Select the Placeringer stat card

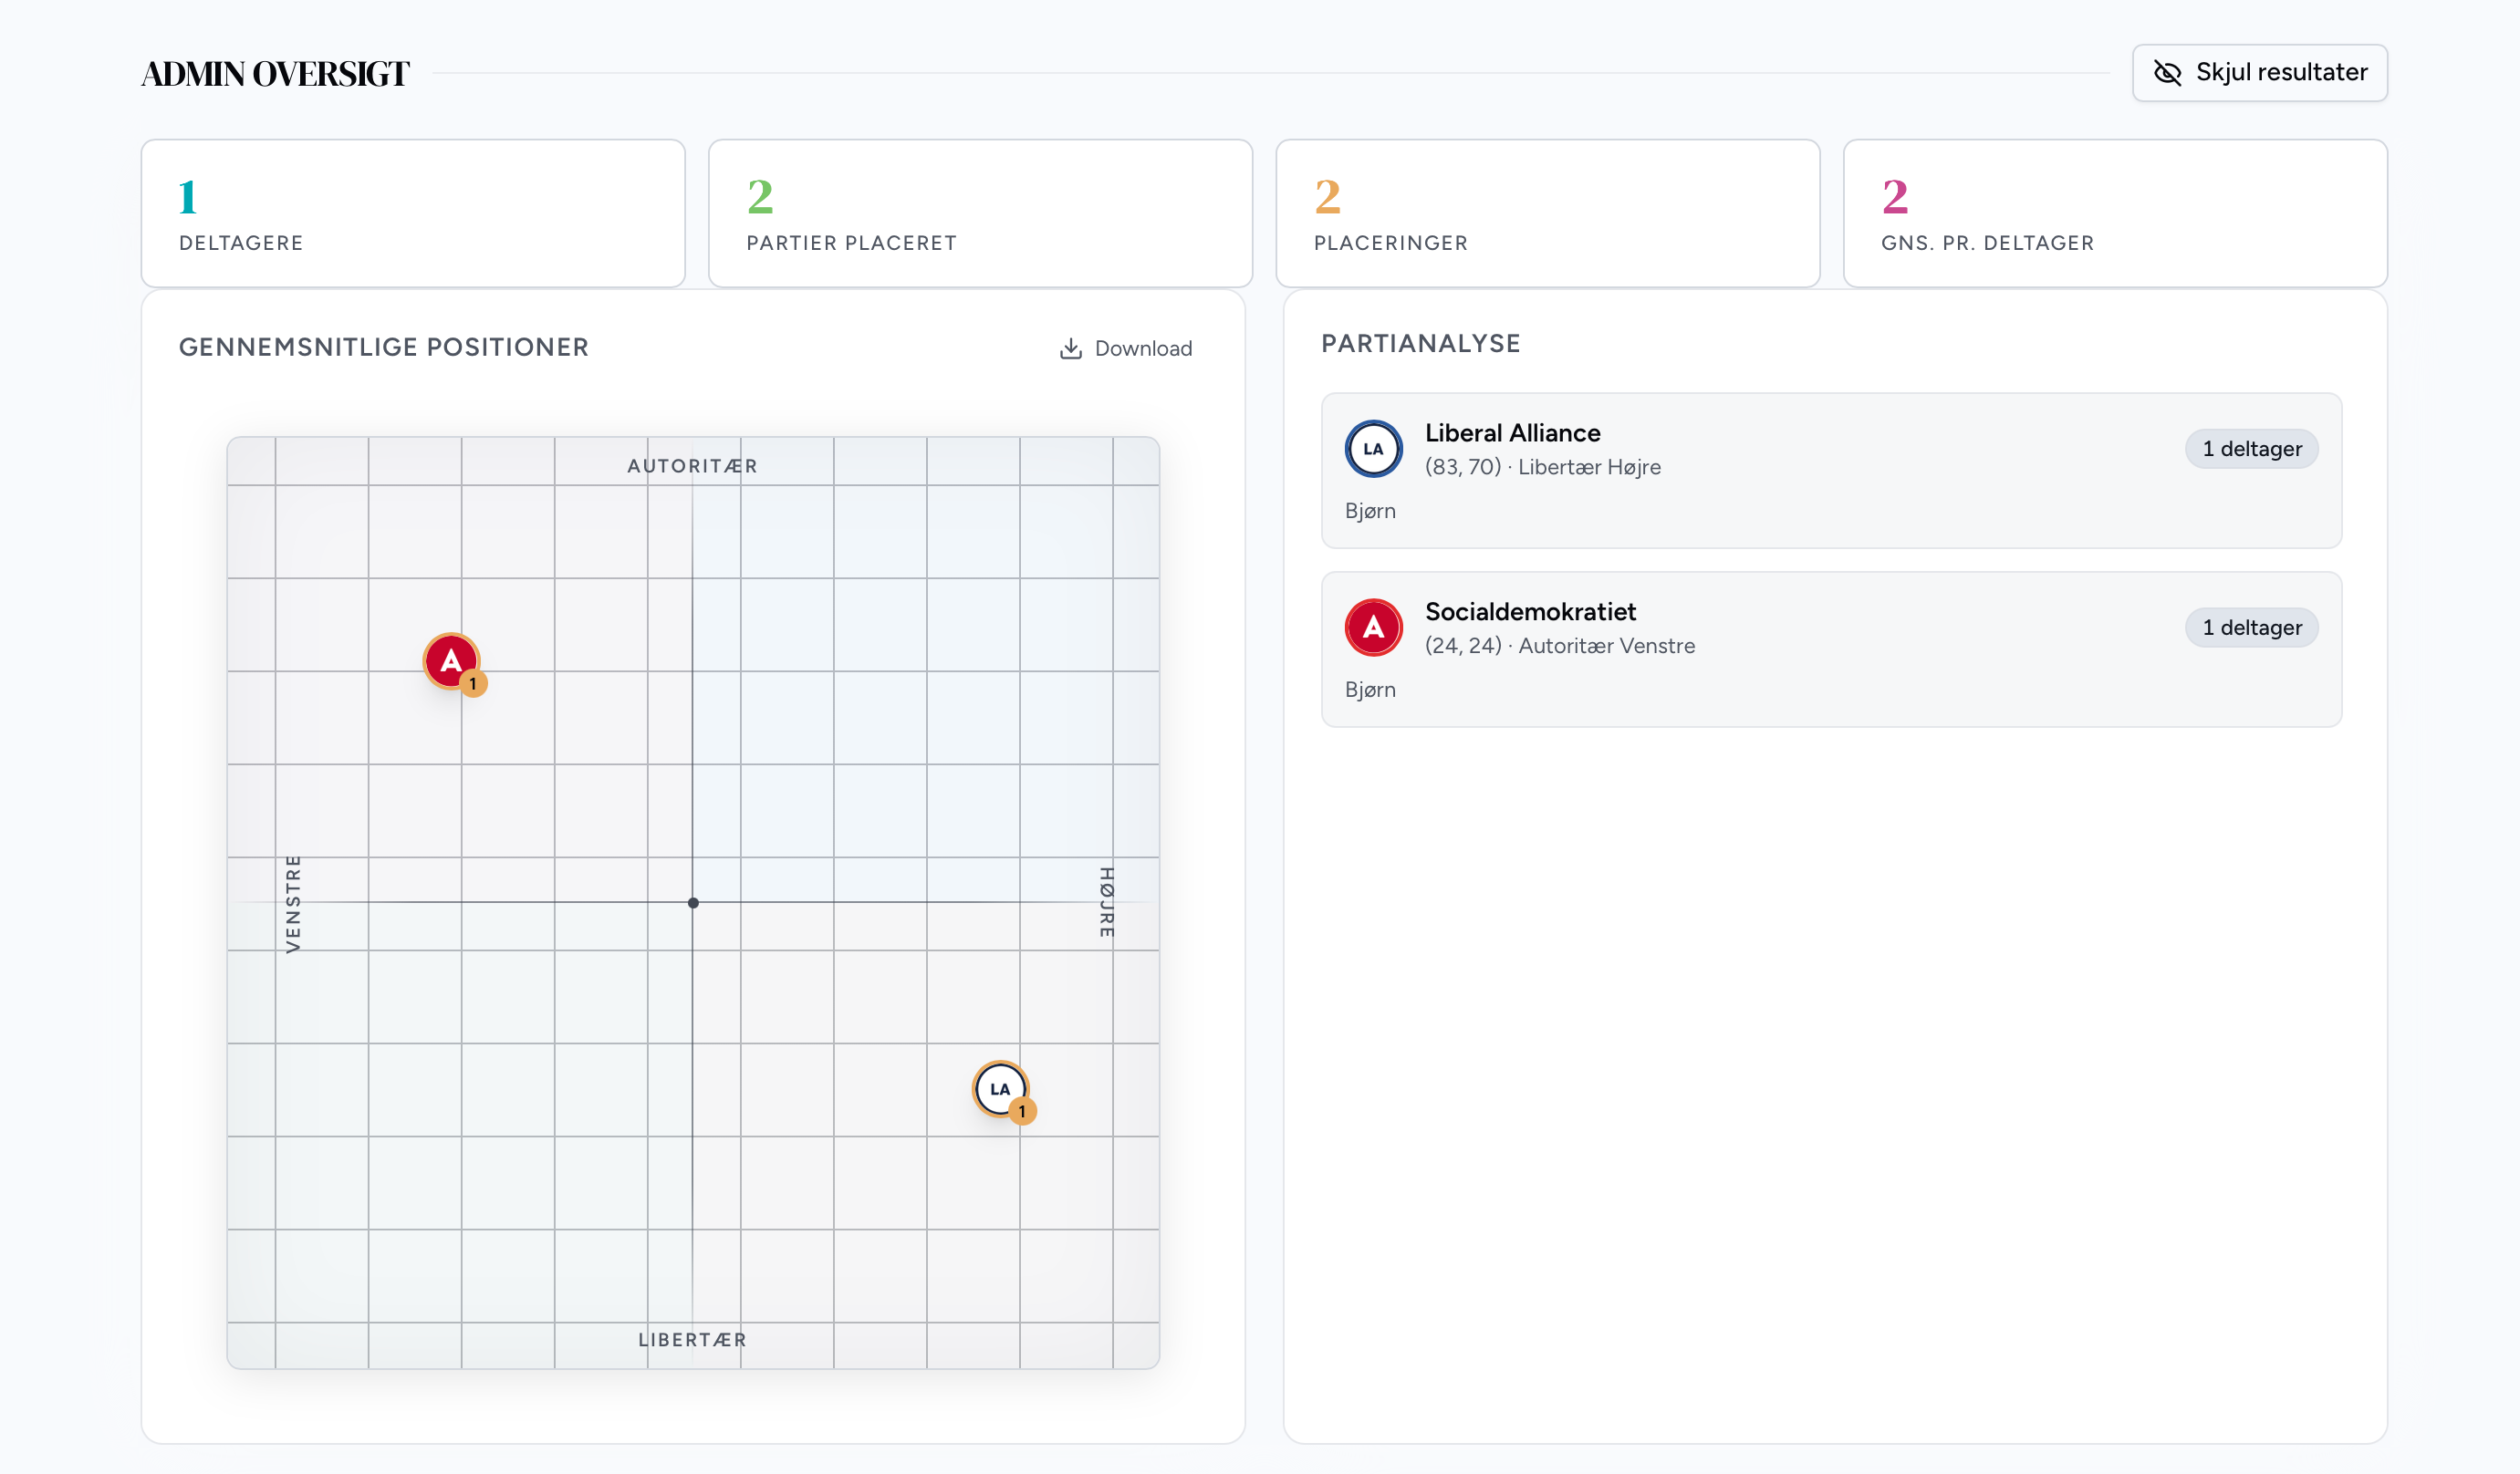pos(1547,213)
